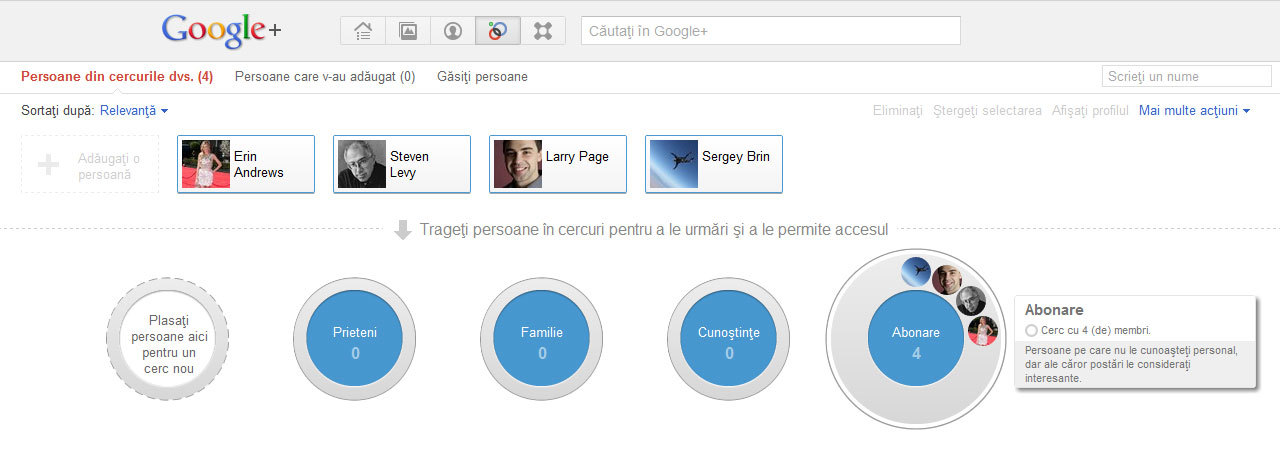
Task: Select the Prieteni circle
Action: (x=355, y=339)
